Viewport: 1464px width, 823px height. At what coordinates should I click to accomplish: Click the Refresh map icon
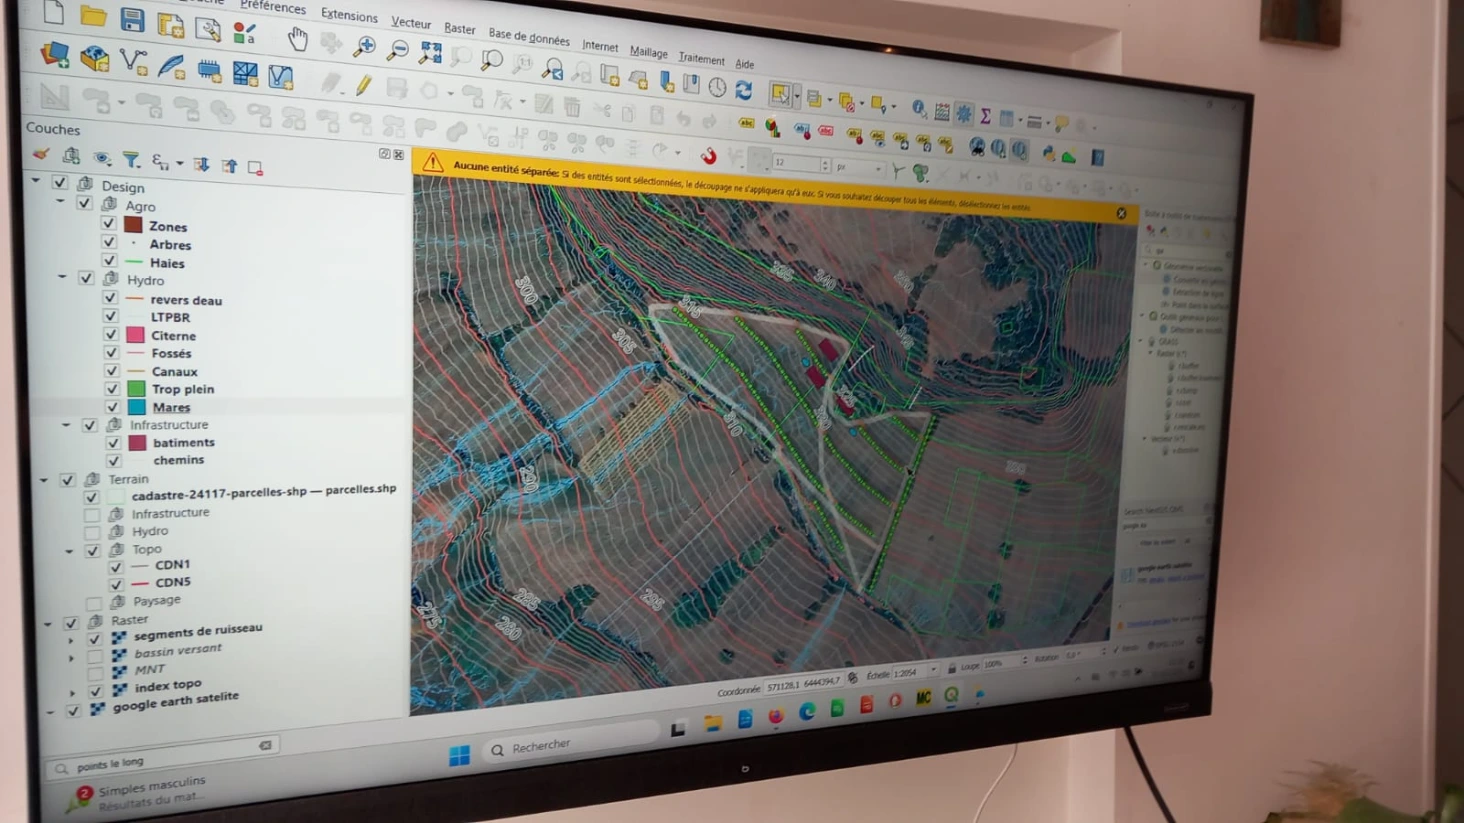click(x=744, y=90)
